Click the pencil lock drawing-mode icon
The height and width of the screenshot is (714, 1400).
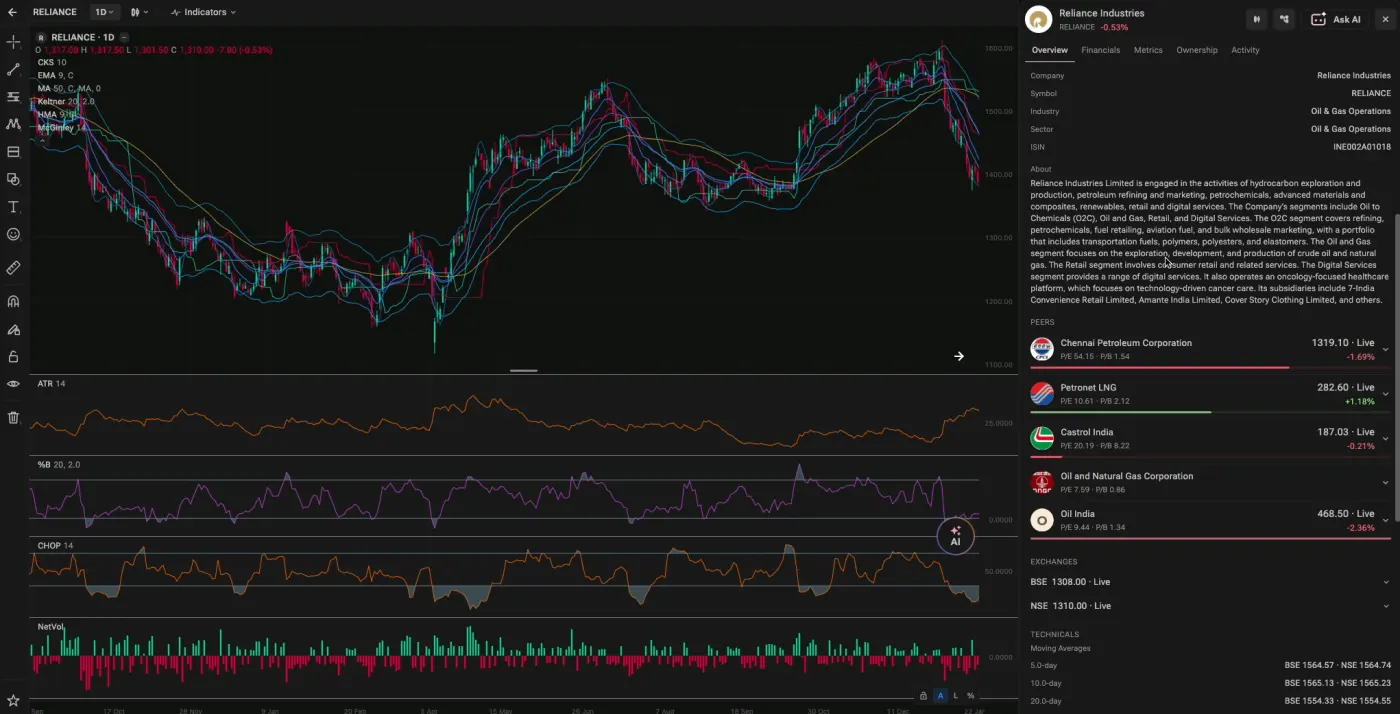pyautogui.click(x=13, y=329)
